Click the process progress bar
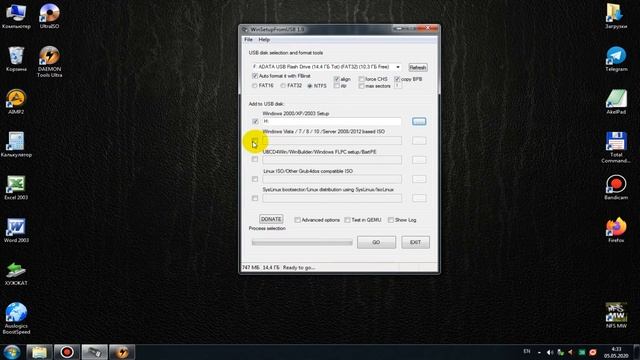The width and height of the screenshot is (640, 360). (x=302, y=242)
